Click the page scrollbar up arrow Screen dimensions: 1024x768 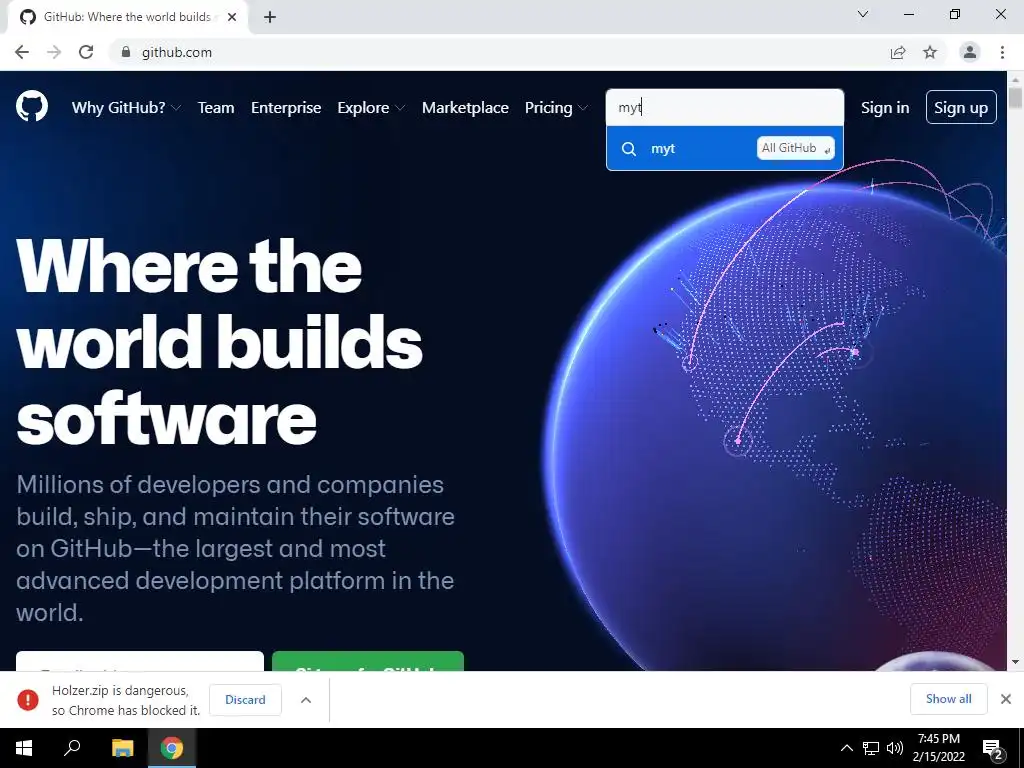pos(1015,79)
